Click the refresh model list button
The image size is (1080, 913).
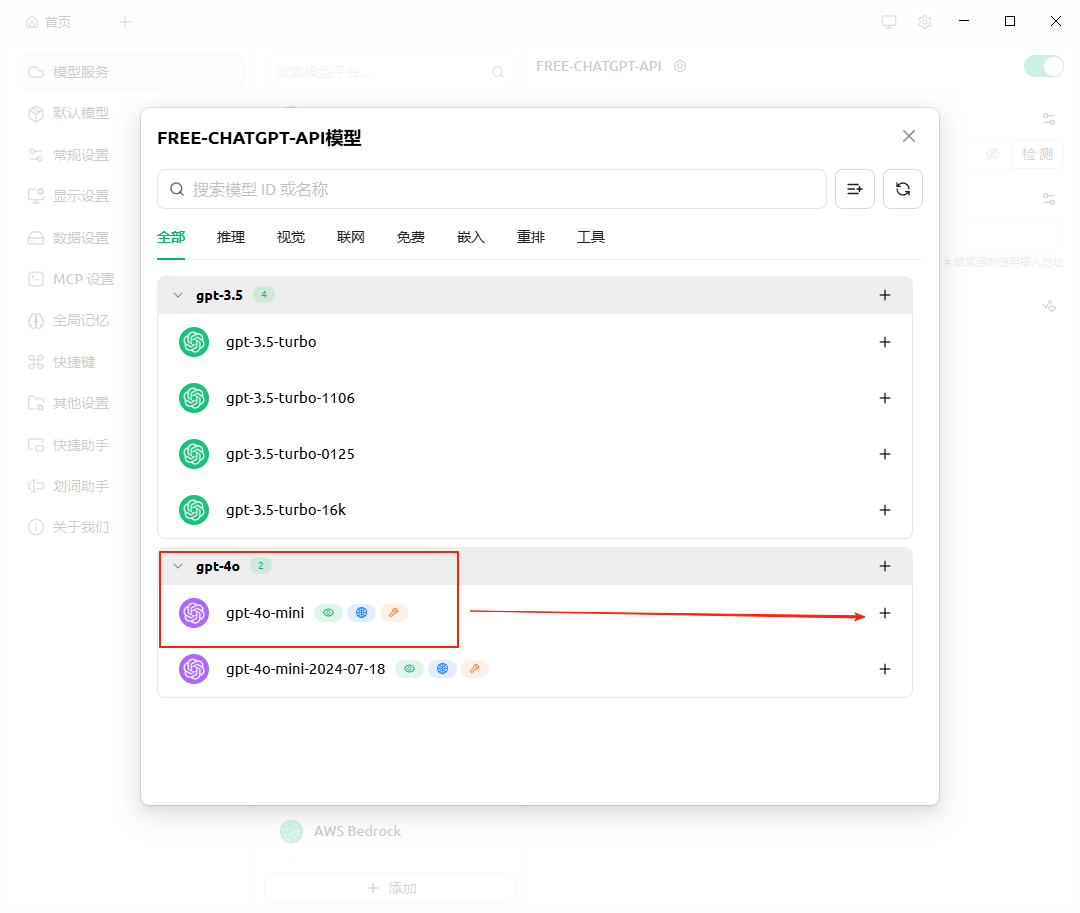click(903, 189)
